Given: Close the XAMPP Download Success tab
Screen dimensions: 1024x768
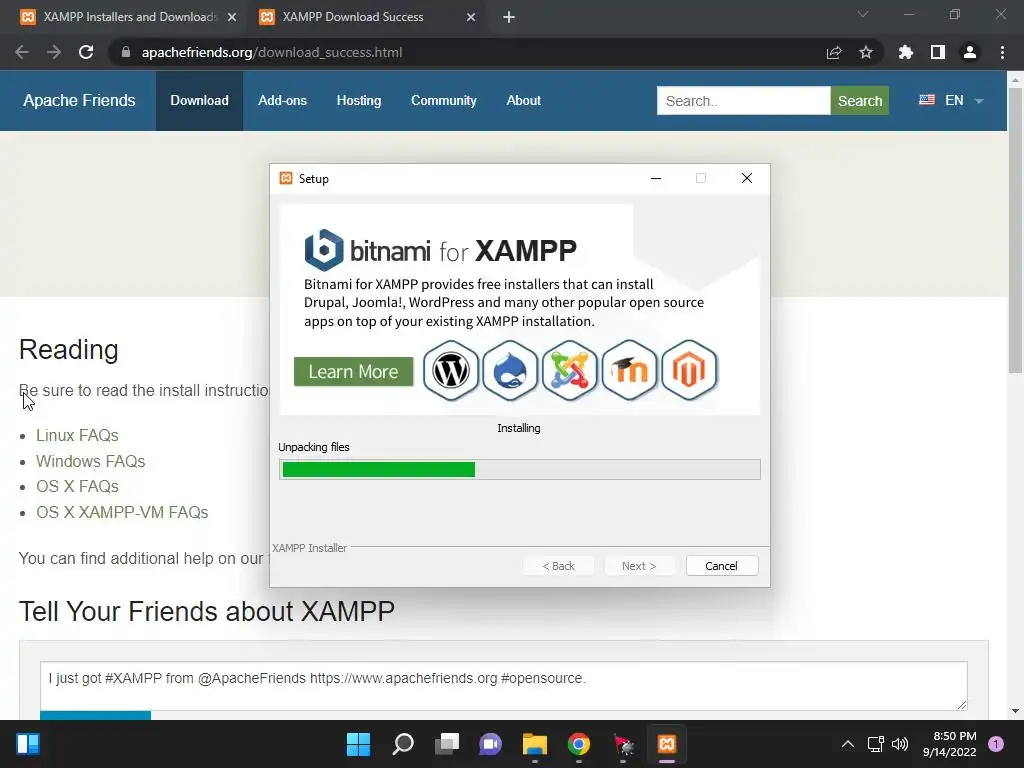Looking at the screenshot, I should click(471, 17).
